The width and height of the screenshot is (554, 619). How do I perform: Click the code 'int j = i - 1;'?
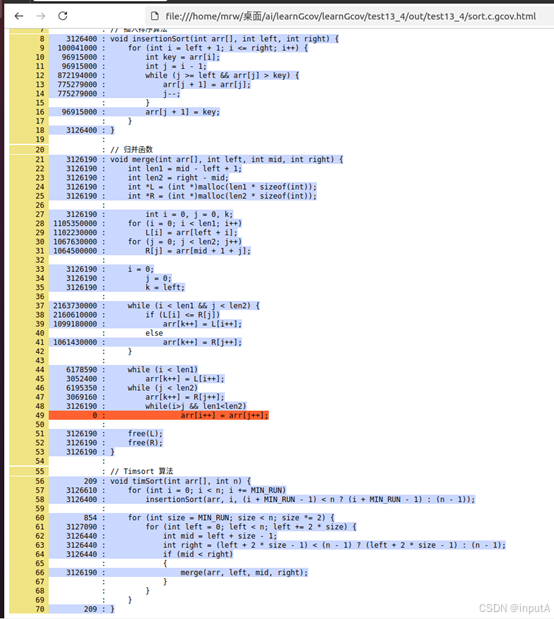[176, 66]
